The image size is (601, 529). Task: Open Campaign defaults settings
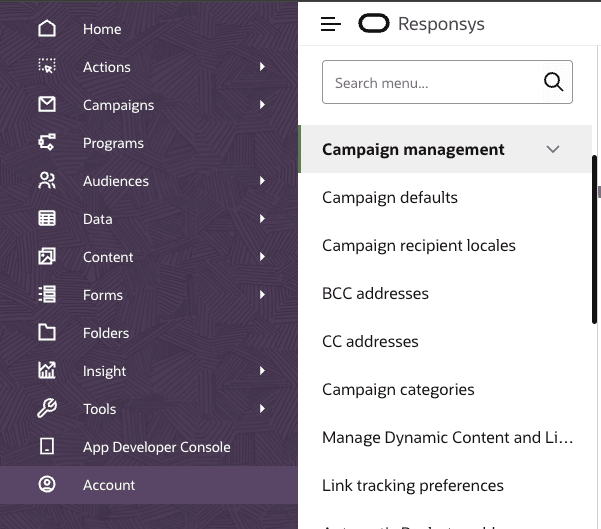pyautogui.click(x=389, y=198)
